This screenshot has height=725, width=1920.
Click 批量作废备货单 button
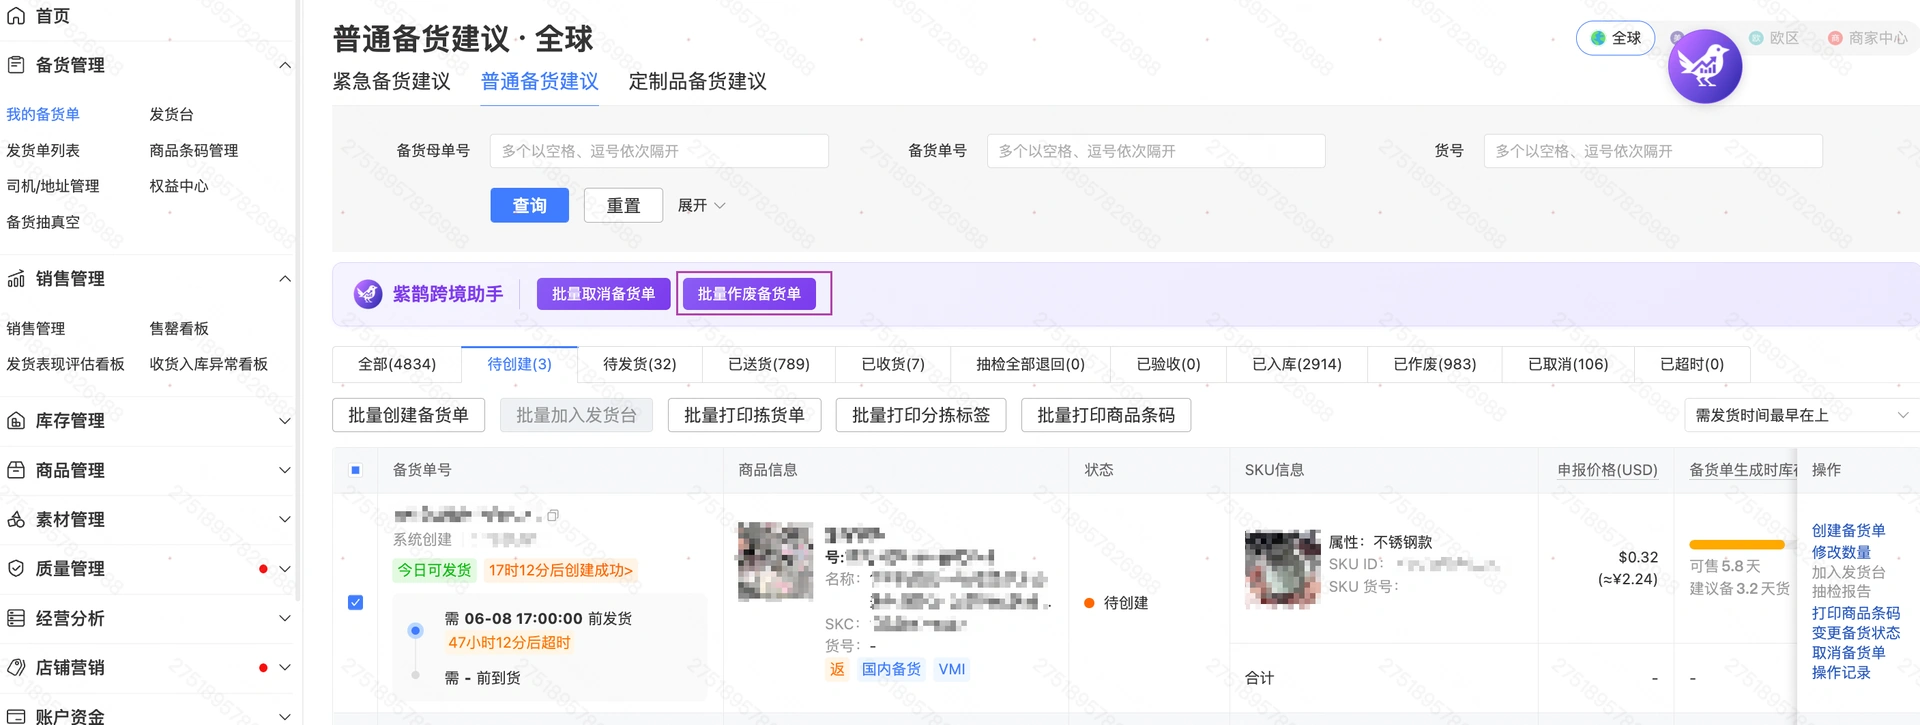click(x=749, y=294)
